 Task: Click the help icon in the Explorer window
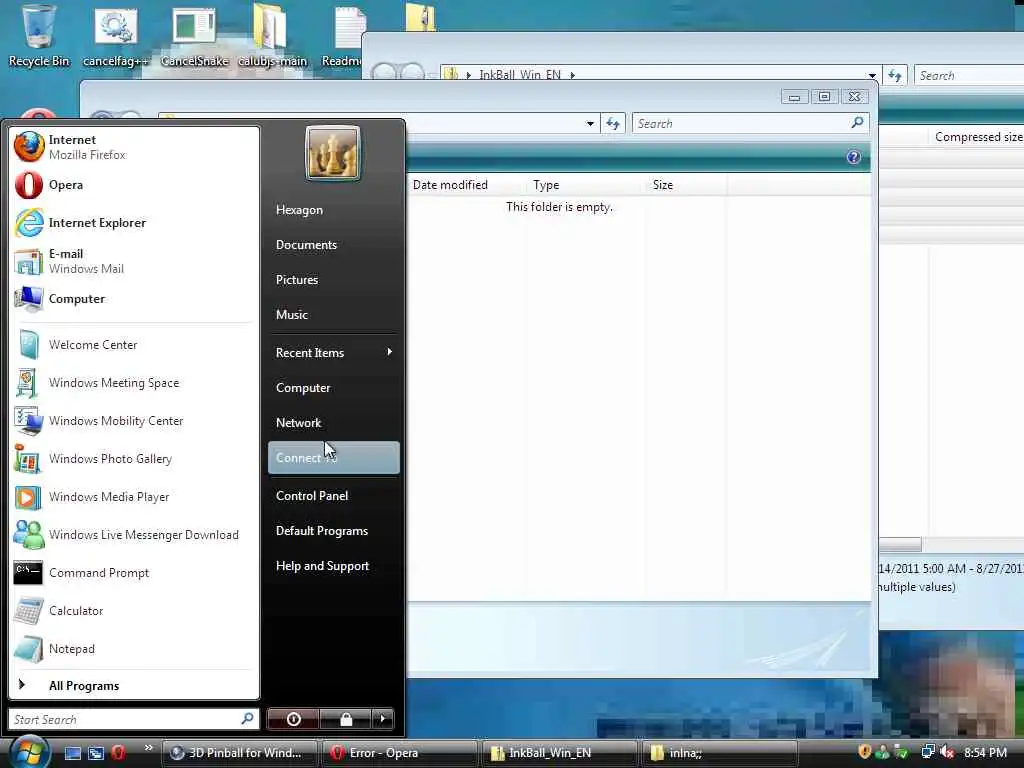coord(853,157)
